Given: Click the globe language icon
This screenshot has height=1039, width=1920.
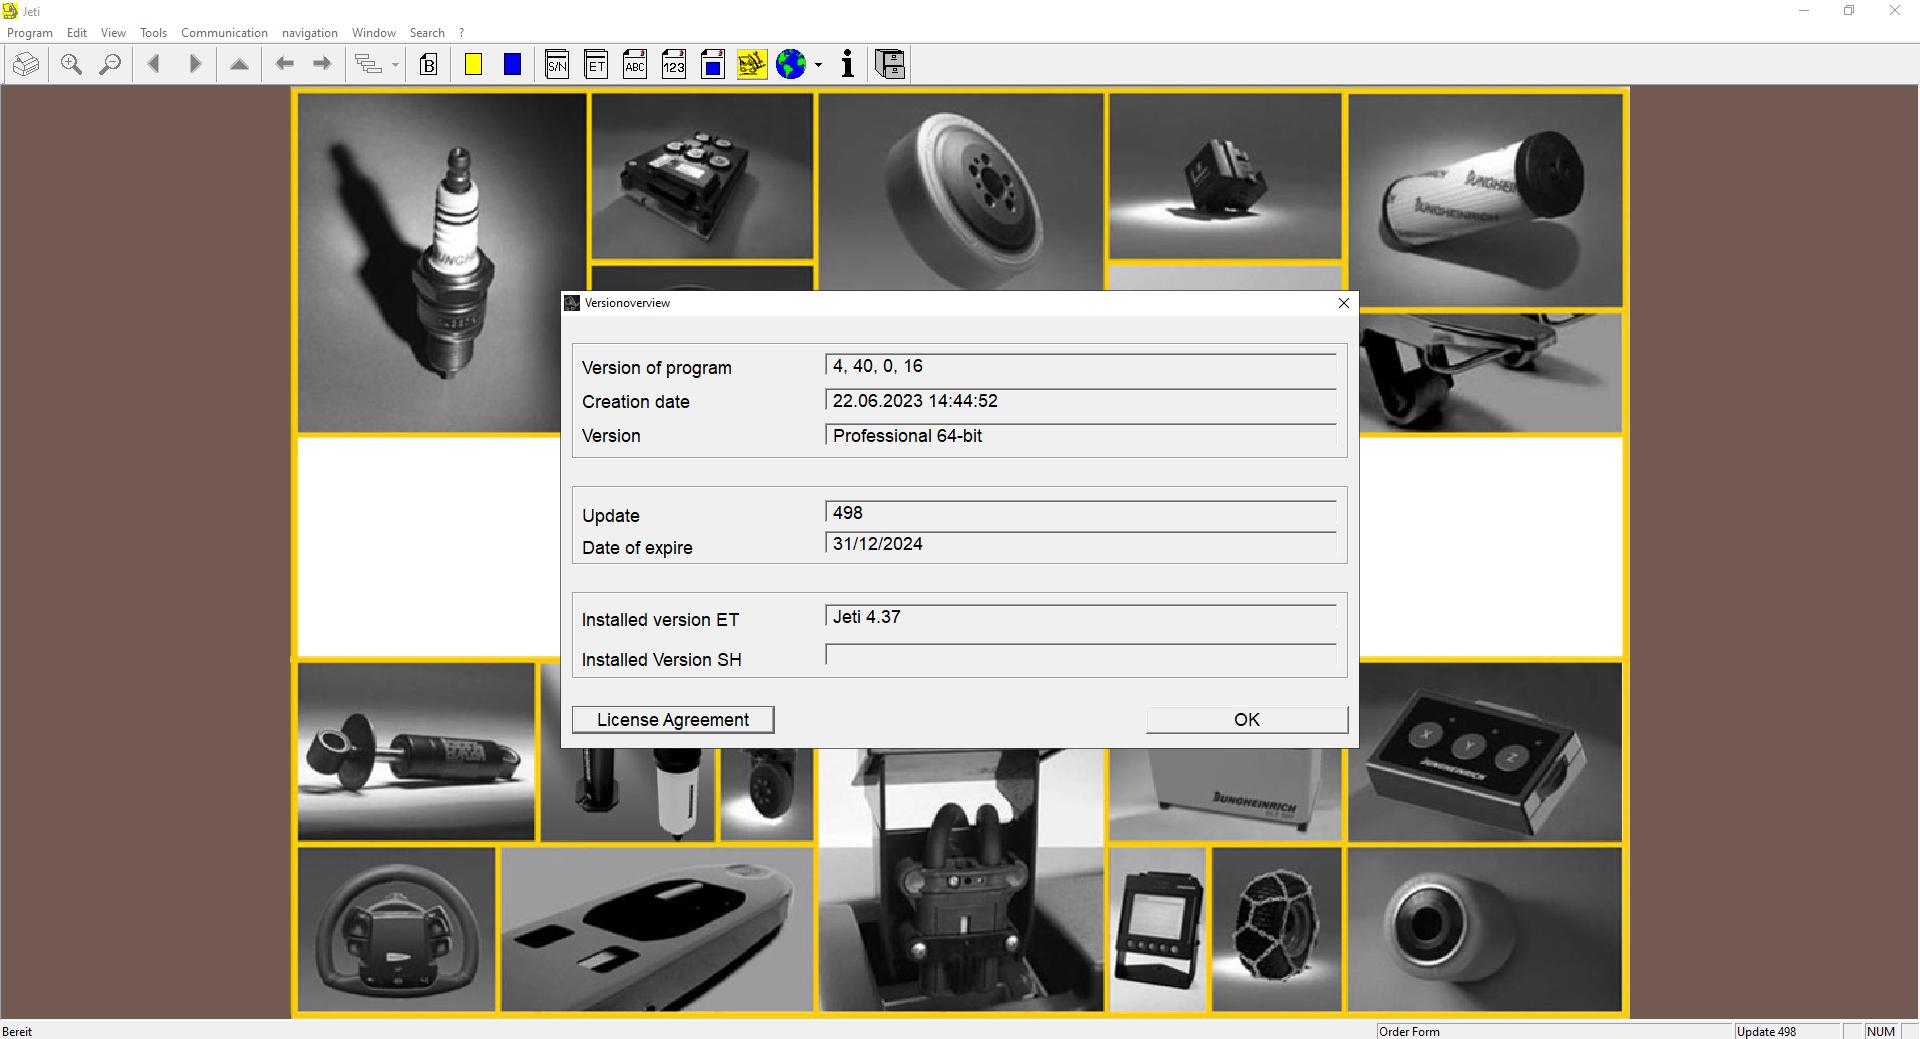Looking at the screenshot, I should (x=791, y=65).
